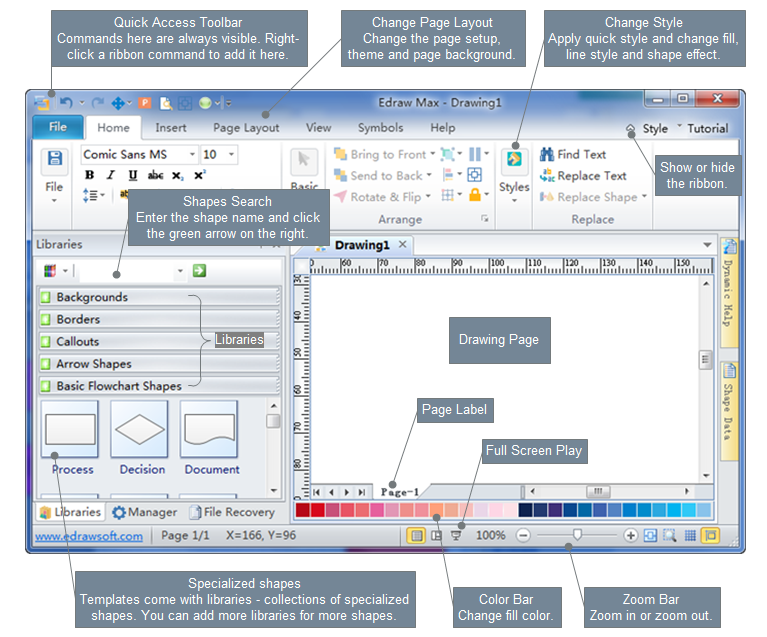Select the Decision shape thumbnail
Screen dimensions: 767x637
[x=139, y=429]
